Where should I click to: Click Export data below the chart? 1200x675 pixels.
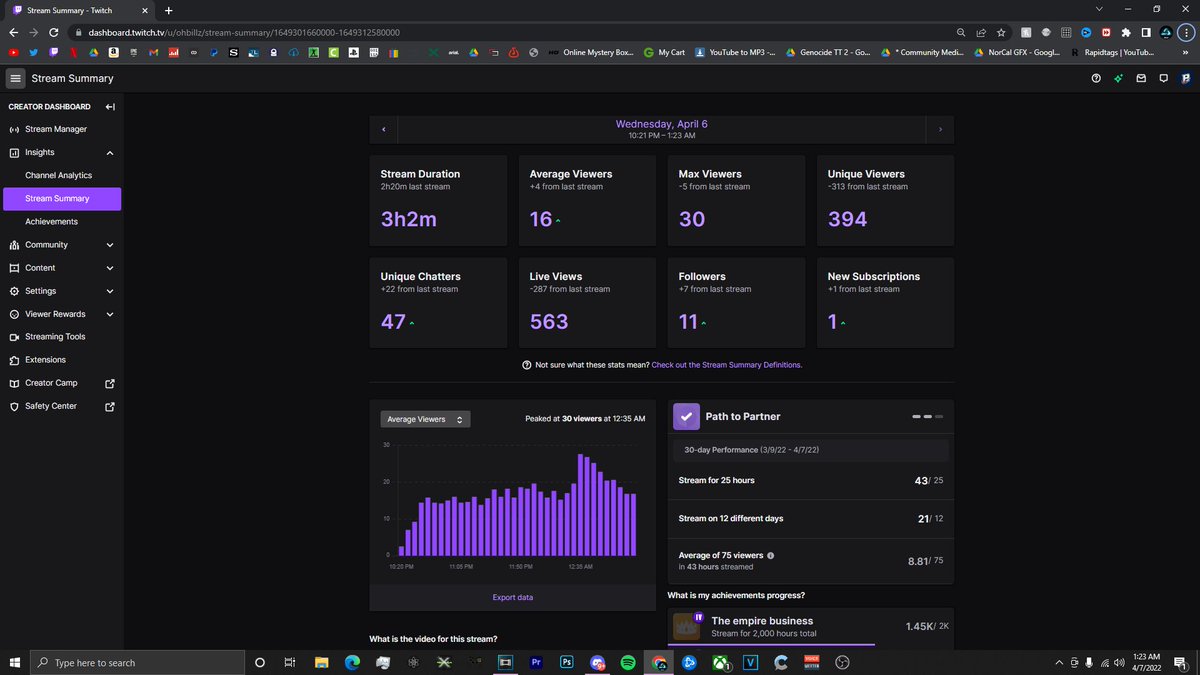coord(513,597)
